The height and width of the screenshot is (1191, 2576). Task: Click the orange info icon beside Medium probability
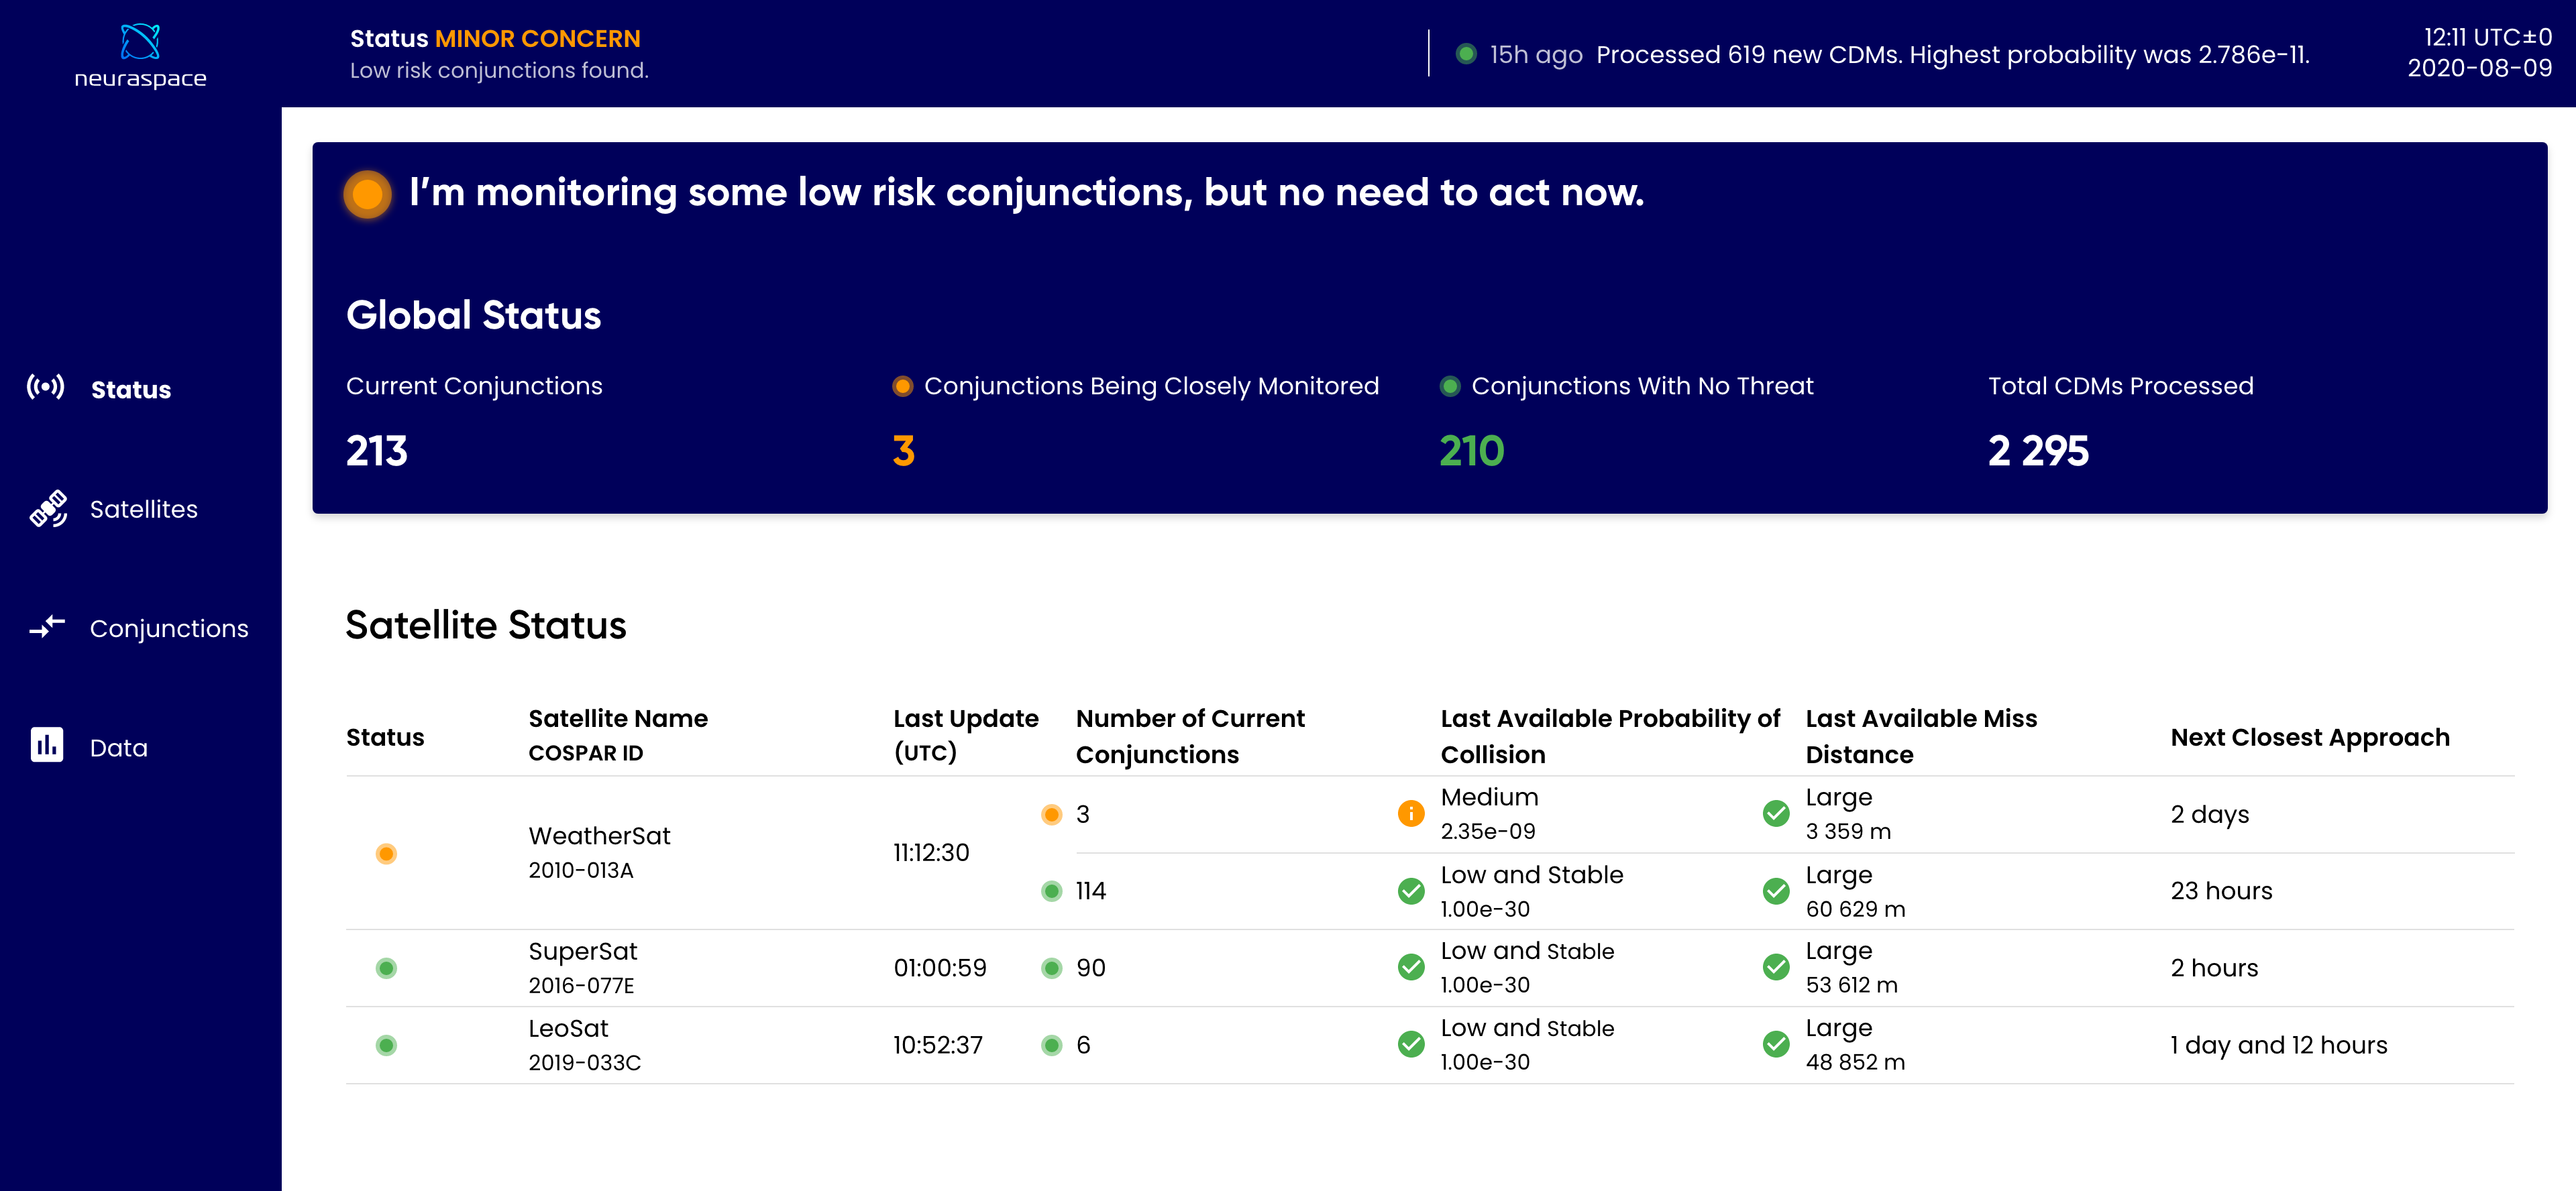point(1410,813)
